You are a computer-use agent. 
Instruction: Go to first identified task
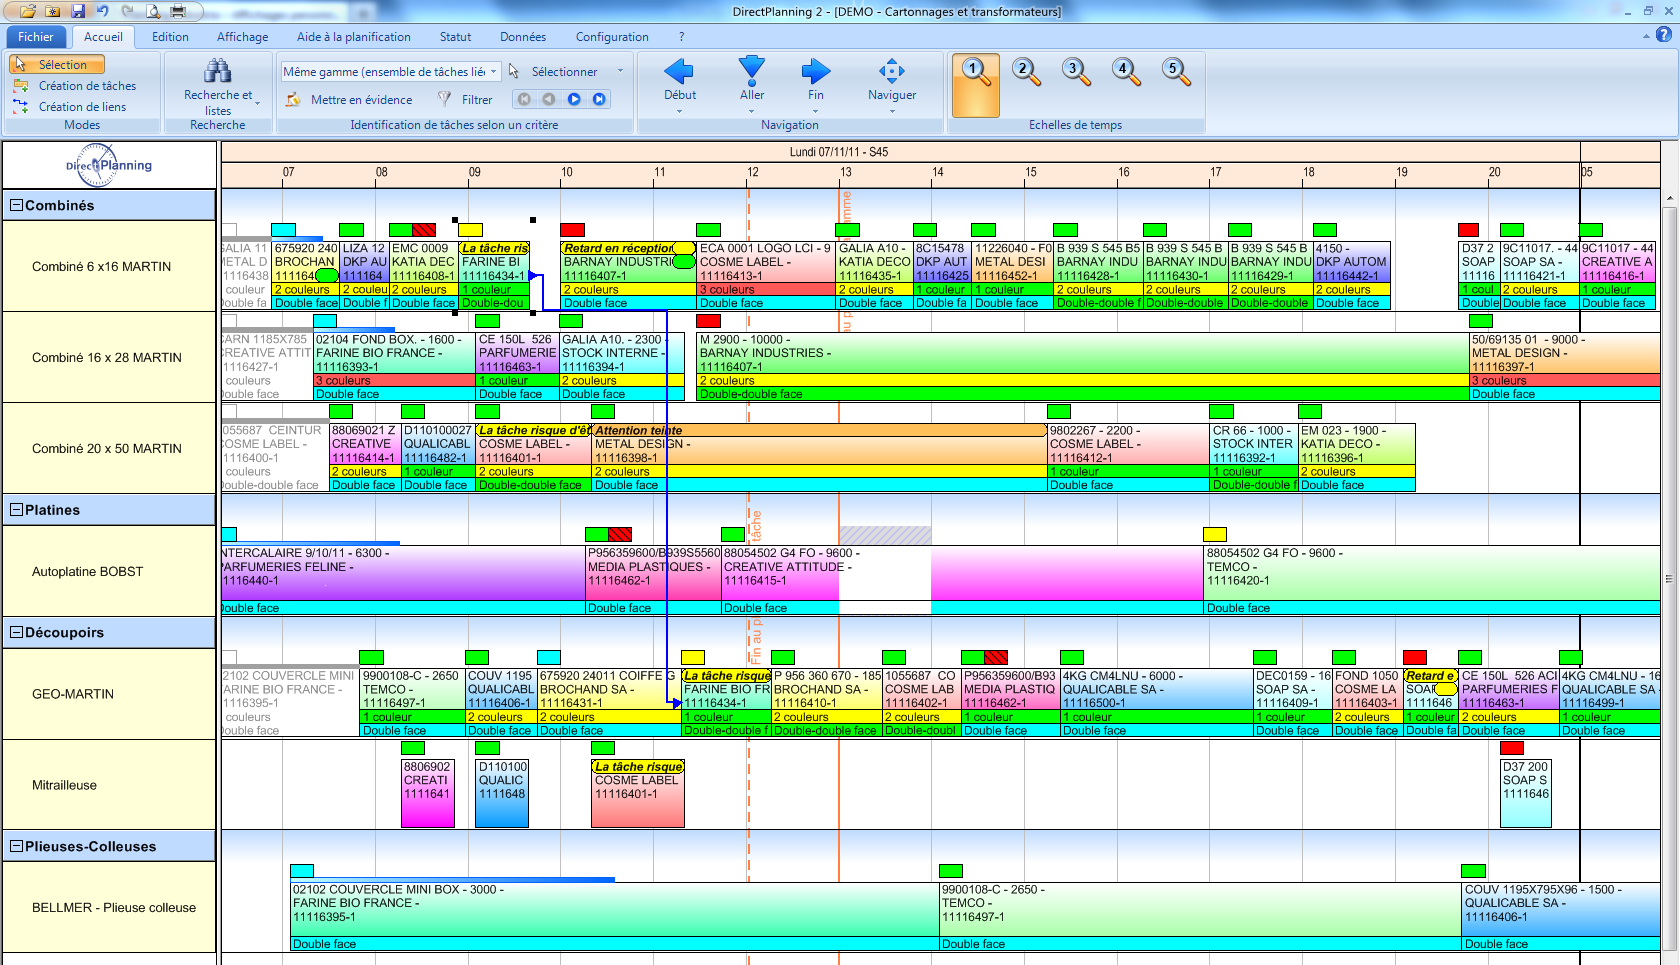pyautogui.click(x=524, y=99)
